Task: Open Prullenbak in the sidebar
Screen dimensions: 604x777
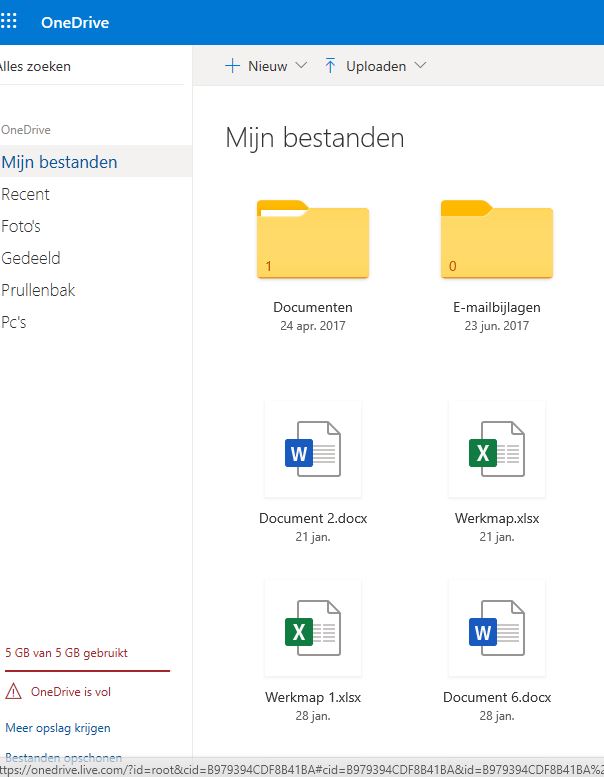Action: 38,290
